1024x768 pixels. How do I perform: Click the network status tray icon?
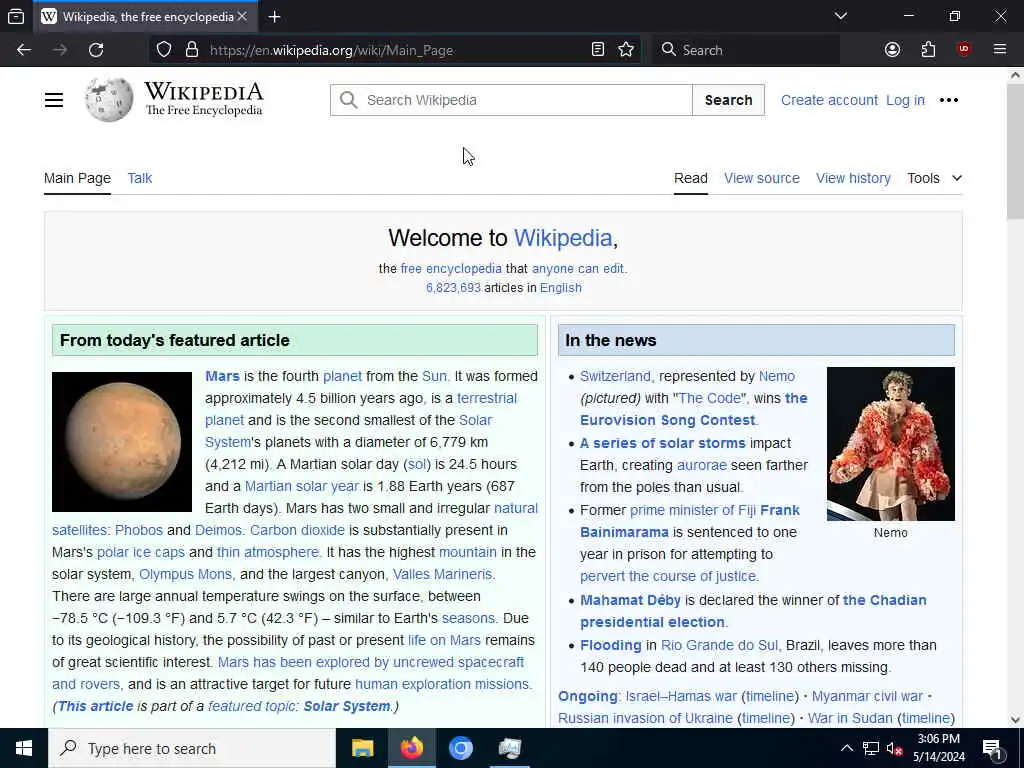(x=871, y=748)
